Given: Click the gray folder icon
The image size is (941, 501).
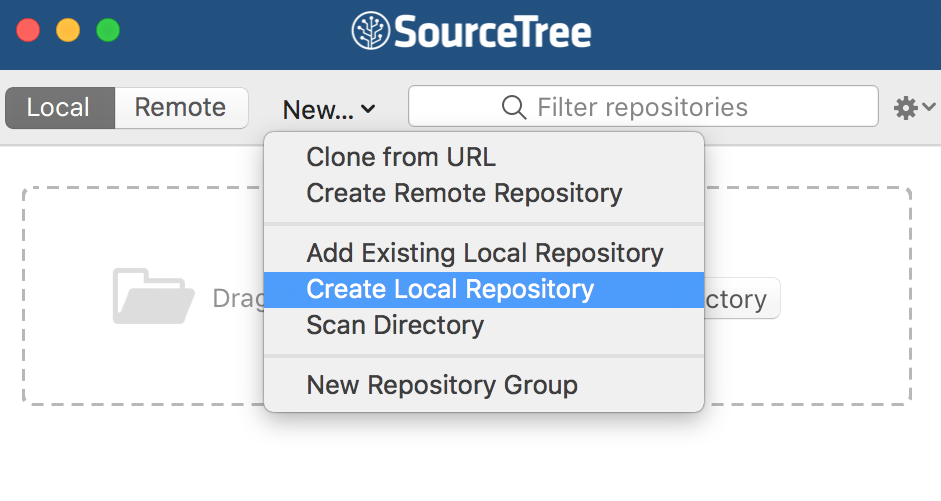Looking at the screenshot, I should [153, 296].
